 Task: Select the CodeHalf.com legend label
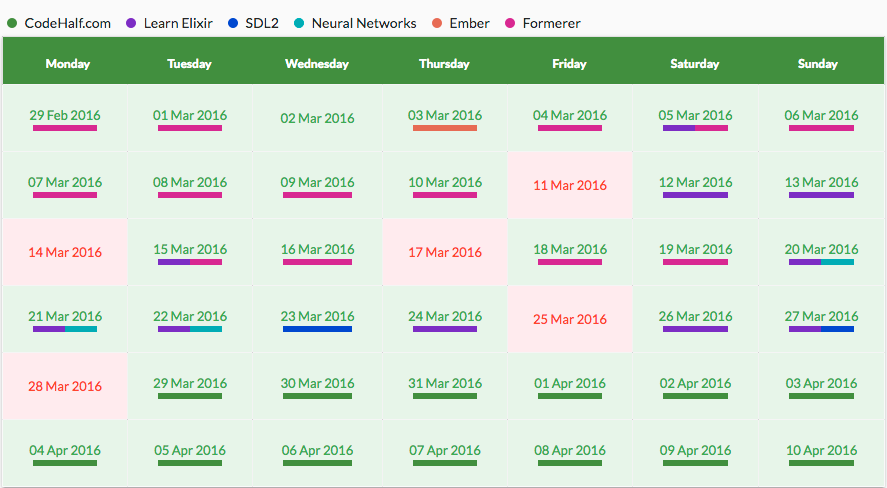coord(67,23)
